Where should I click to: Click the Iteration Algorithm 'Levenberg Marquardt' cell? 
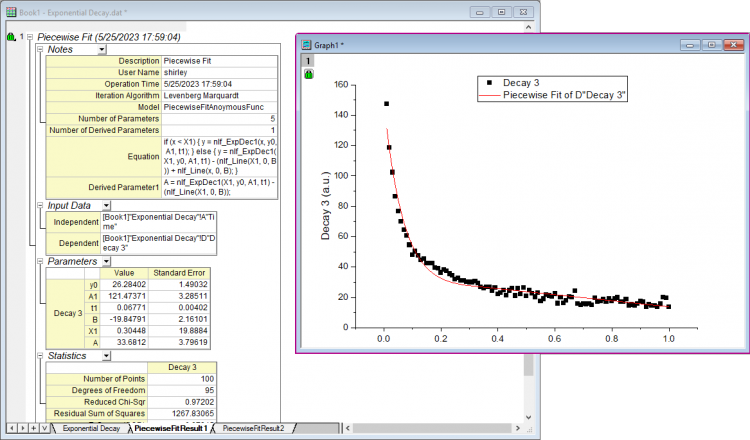pyautogui.click(x=220, y=96)
